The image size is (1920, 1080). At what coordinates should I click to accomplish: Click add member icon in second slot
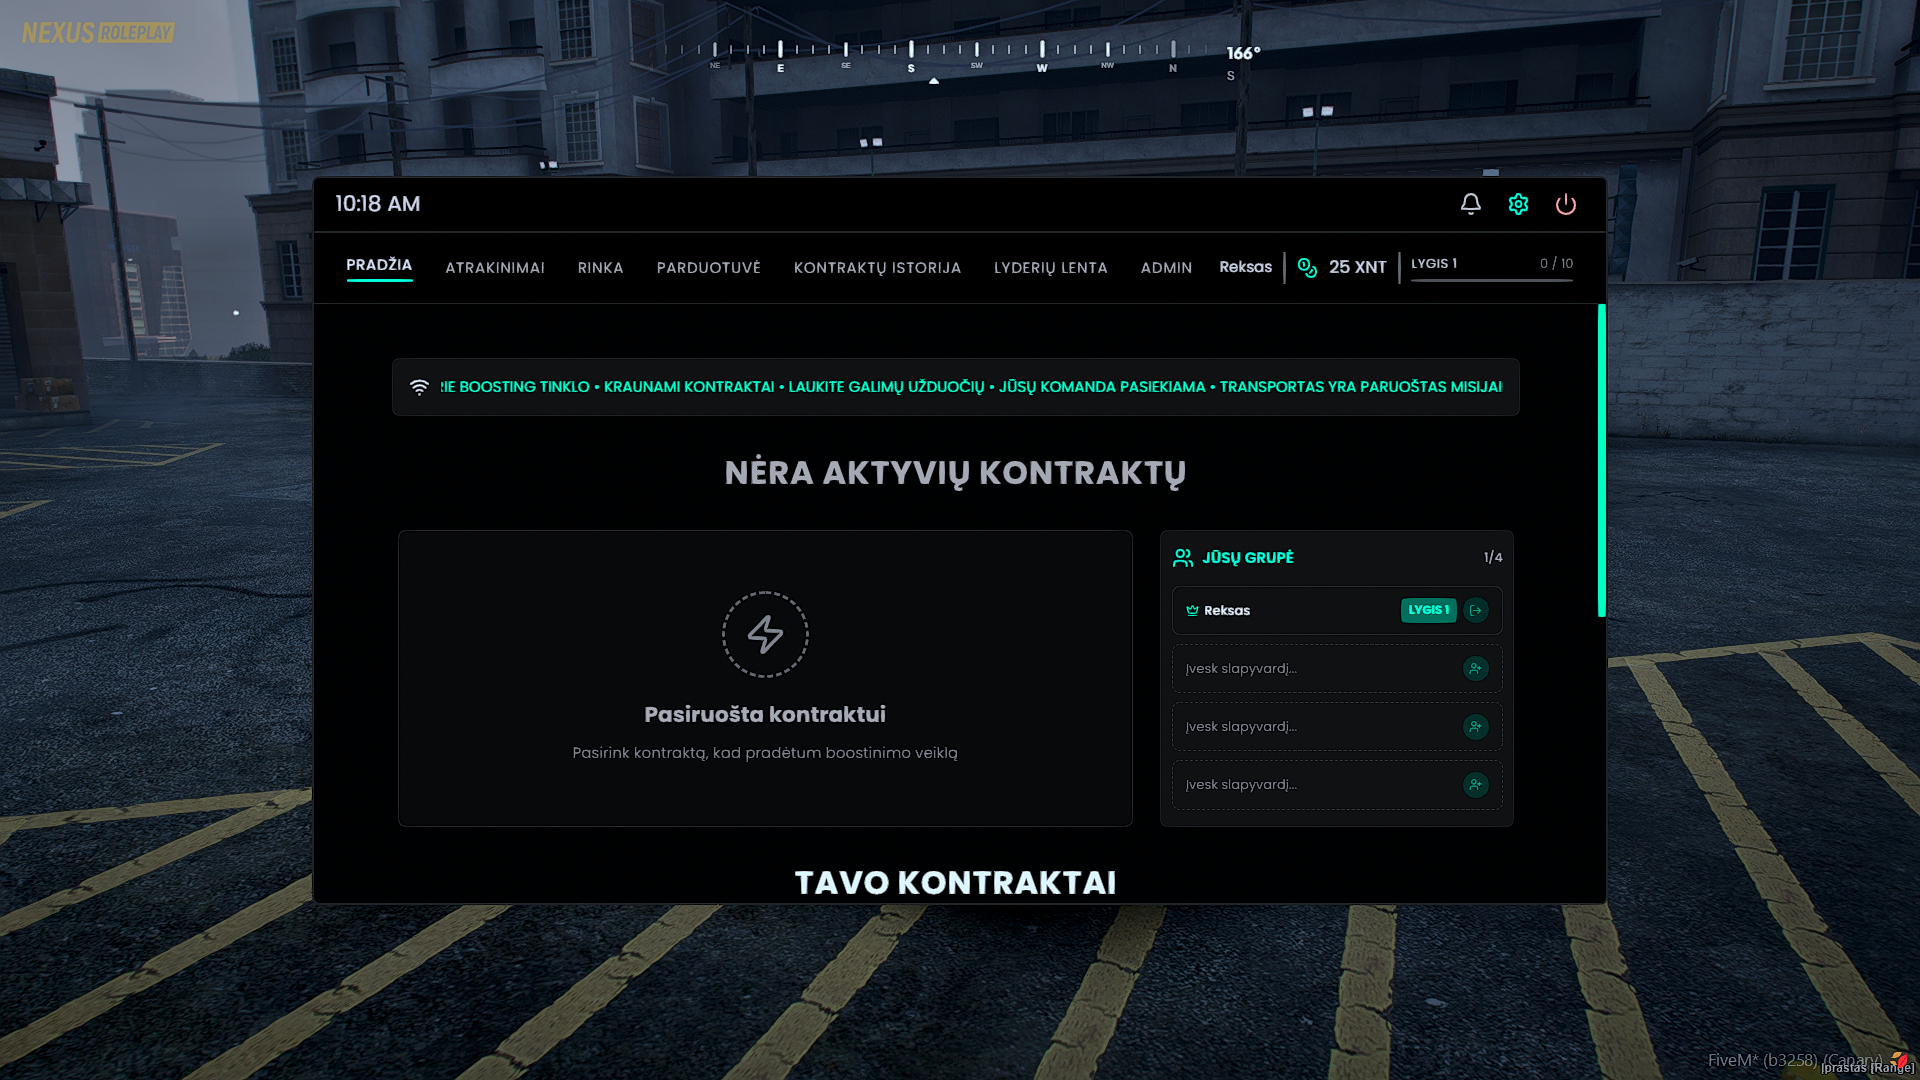pyautogui.click(x=1476, y=727)
